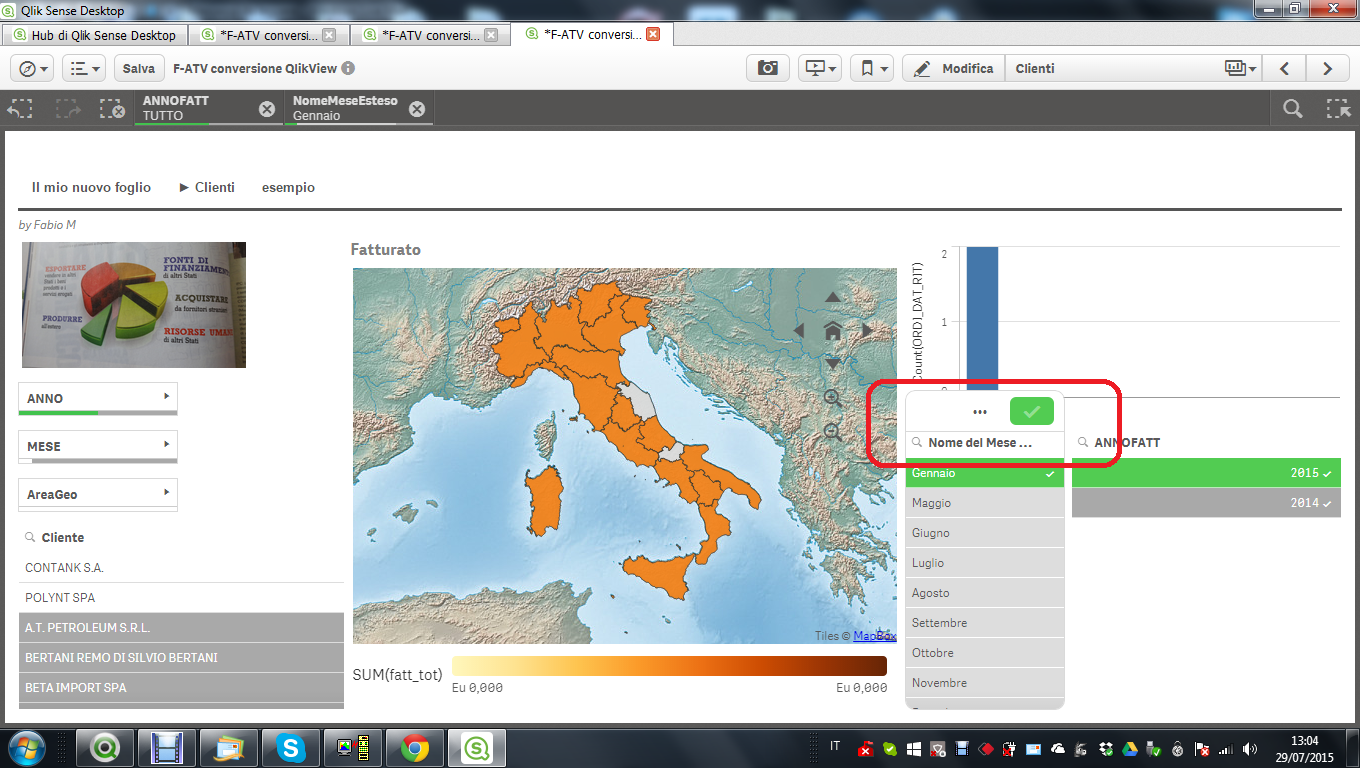The height and width of the screenshot is (768, 1360).
Task: Click the Modifica edit button
Action: point(953,68)
